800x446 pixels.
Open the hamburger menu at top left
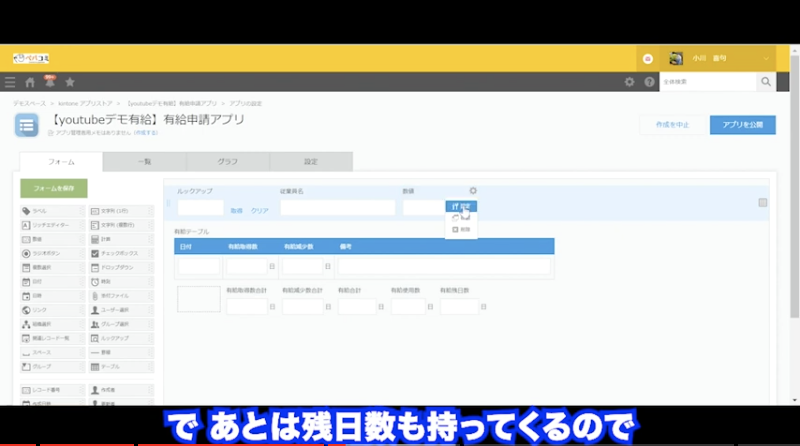[10, 82]
